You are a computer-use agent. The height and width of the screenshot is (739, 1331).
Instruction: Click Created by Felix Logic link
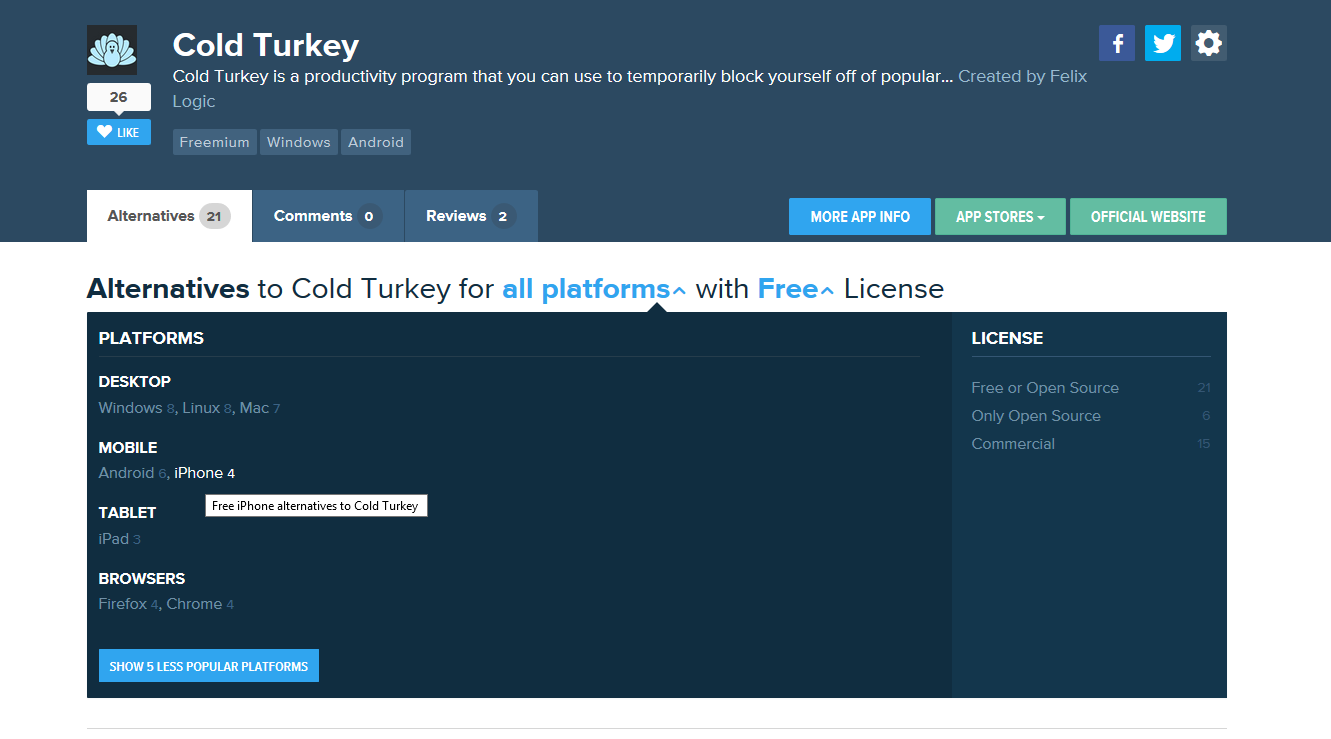point(1022,77)
